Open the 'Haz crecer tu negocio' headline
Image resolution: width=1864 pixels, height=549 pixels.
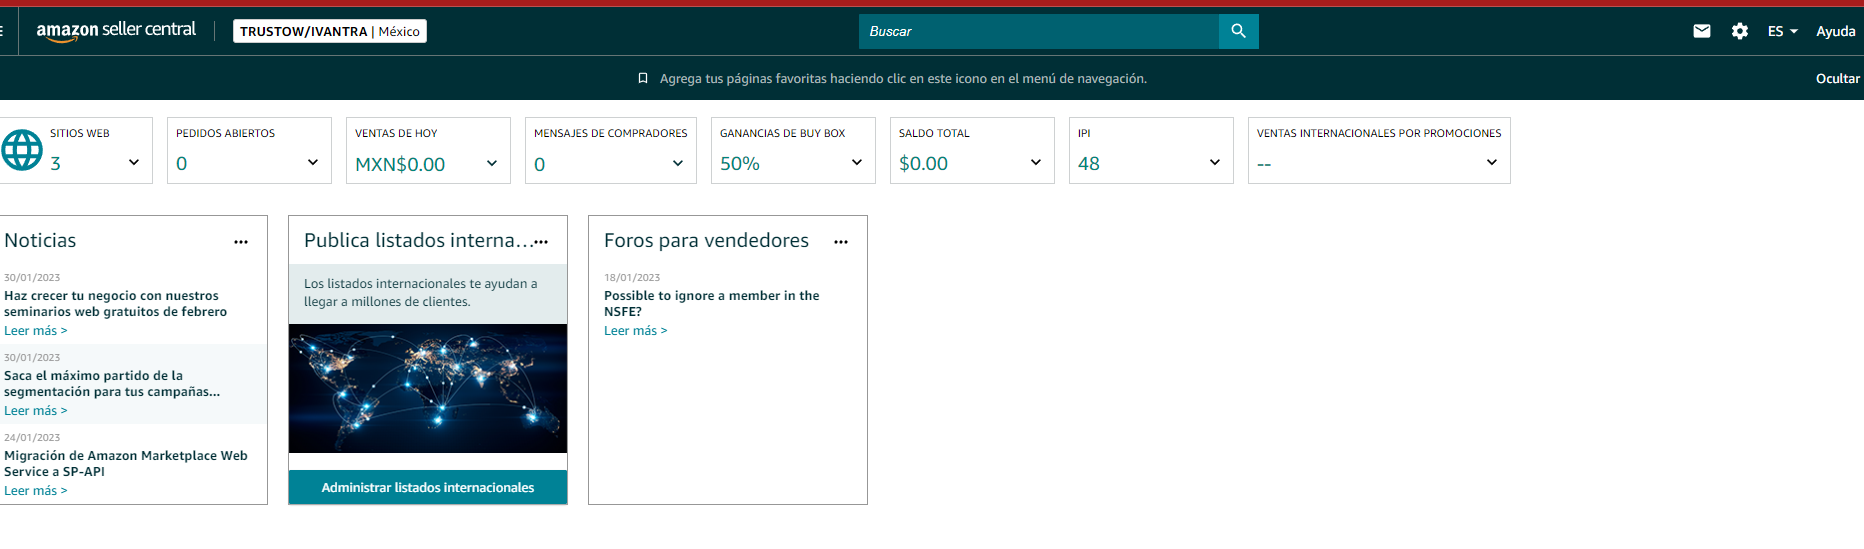(116, 304)
